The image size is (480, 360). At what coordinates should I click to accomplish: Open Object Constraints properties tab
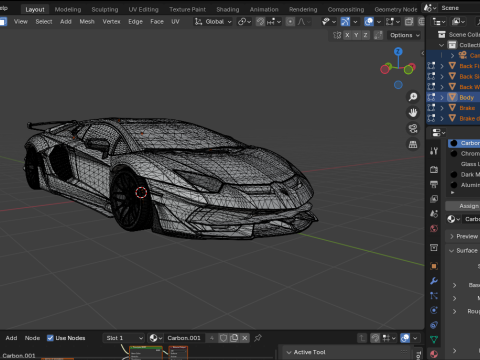click(x=434, y=325)
